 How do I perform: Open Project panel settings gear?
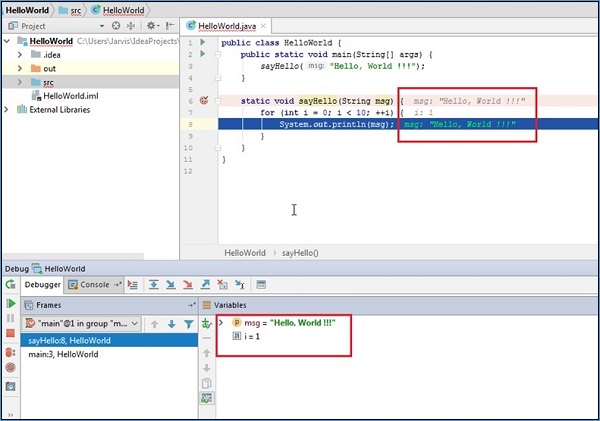pos(152,26)
